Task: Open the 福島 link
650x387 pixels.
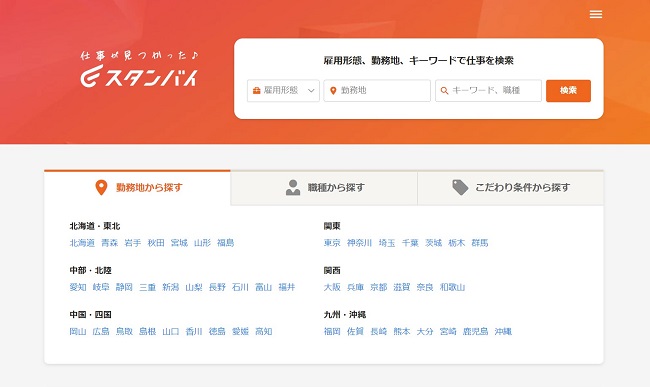Action: click(x=226, y=243)
